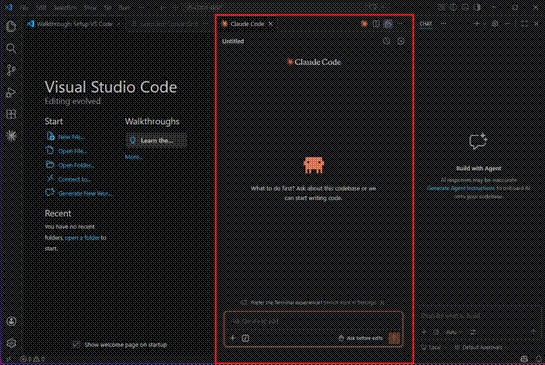Open the Default Approvals dropdown
545x365 pixels.
coord(479,347)
